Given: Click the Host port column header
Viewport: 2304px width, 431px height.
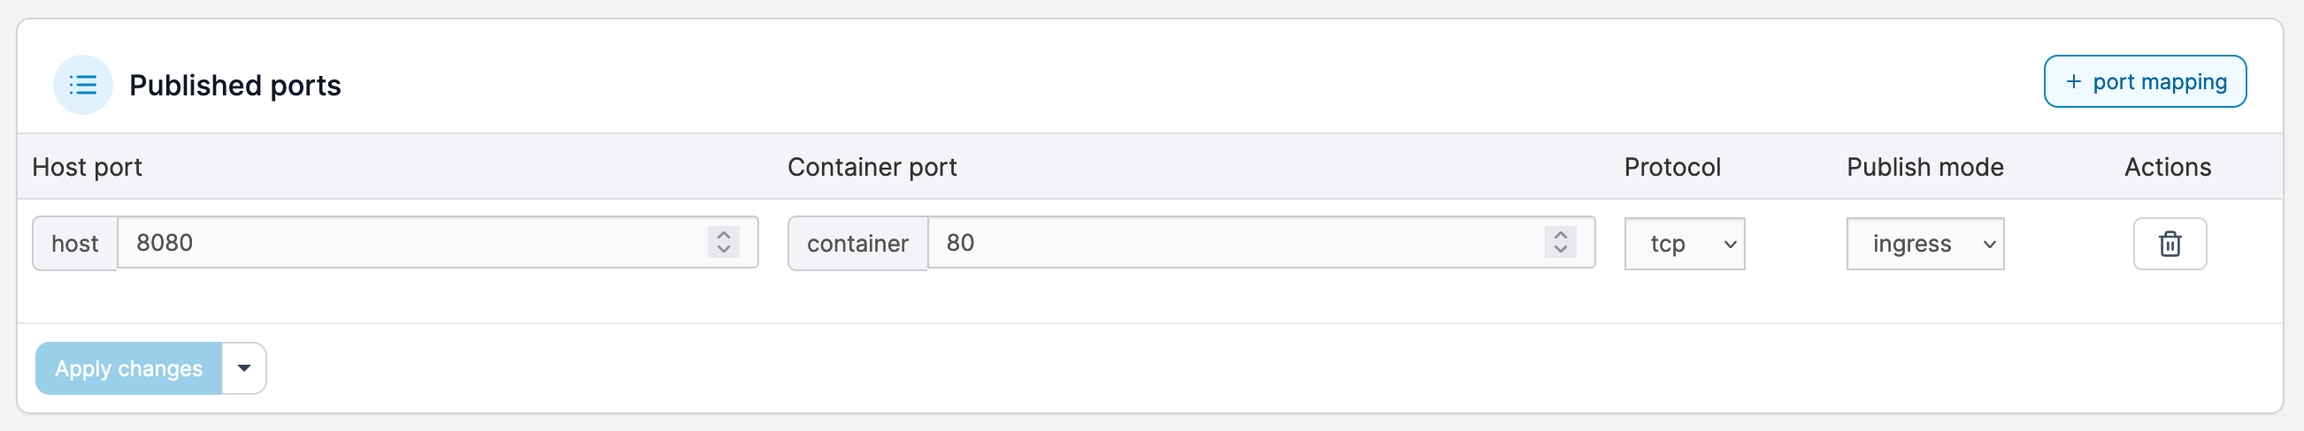Looking at the screenshot, I should click(x=87, y=167).
